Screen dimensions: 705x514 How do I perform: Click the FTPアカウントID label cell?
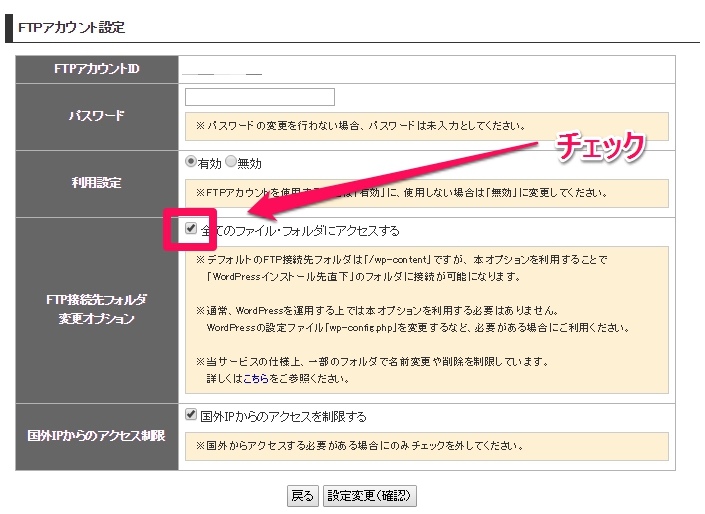(97, 69)
